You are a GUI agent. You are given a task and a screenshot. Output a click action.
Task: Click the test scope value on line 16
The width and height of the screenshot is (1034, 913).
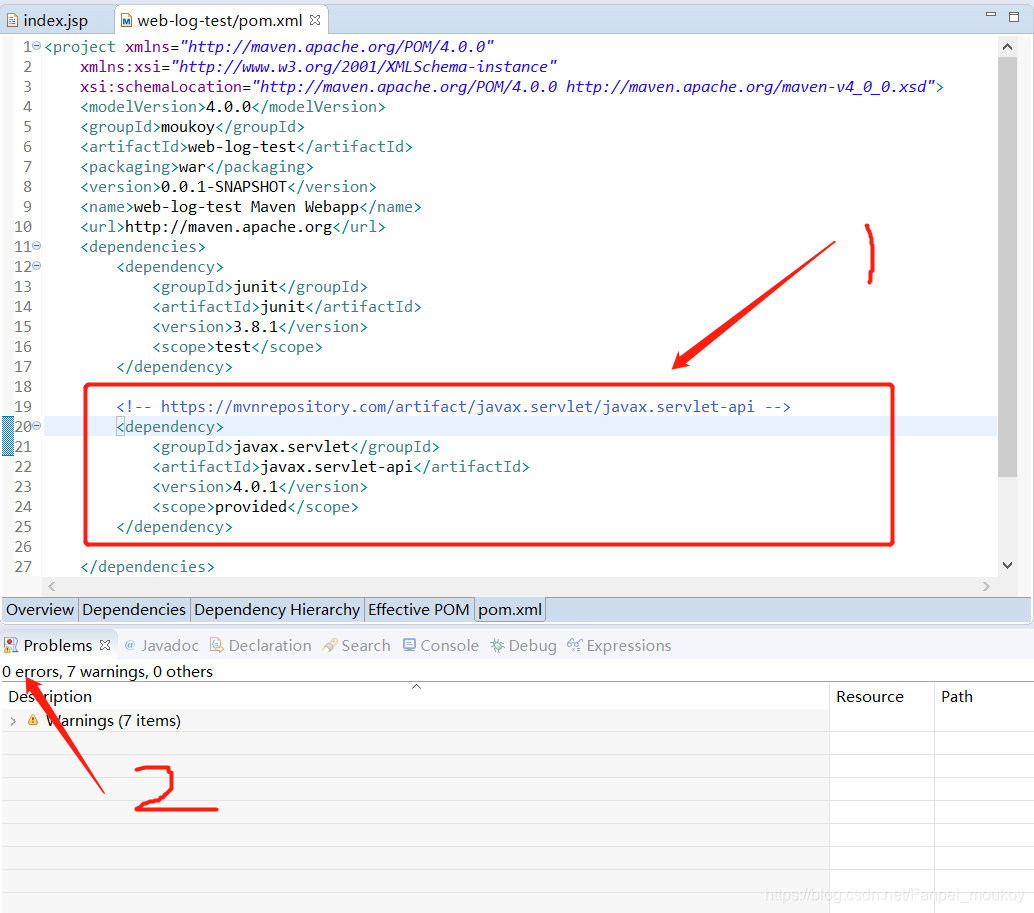(x=233, y=347)
